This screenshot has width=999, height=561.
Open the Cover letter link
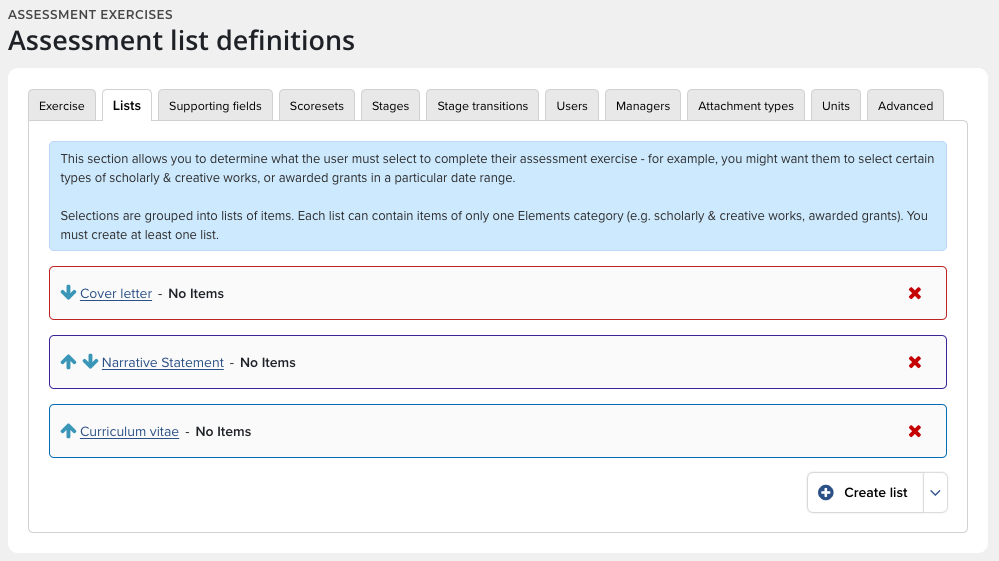(x=116, y=294)
